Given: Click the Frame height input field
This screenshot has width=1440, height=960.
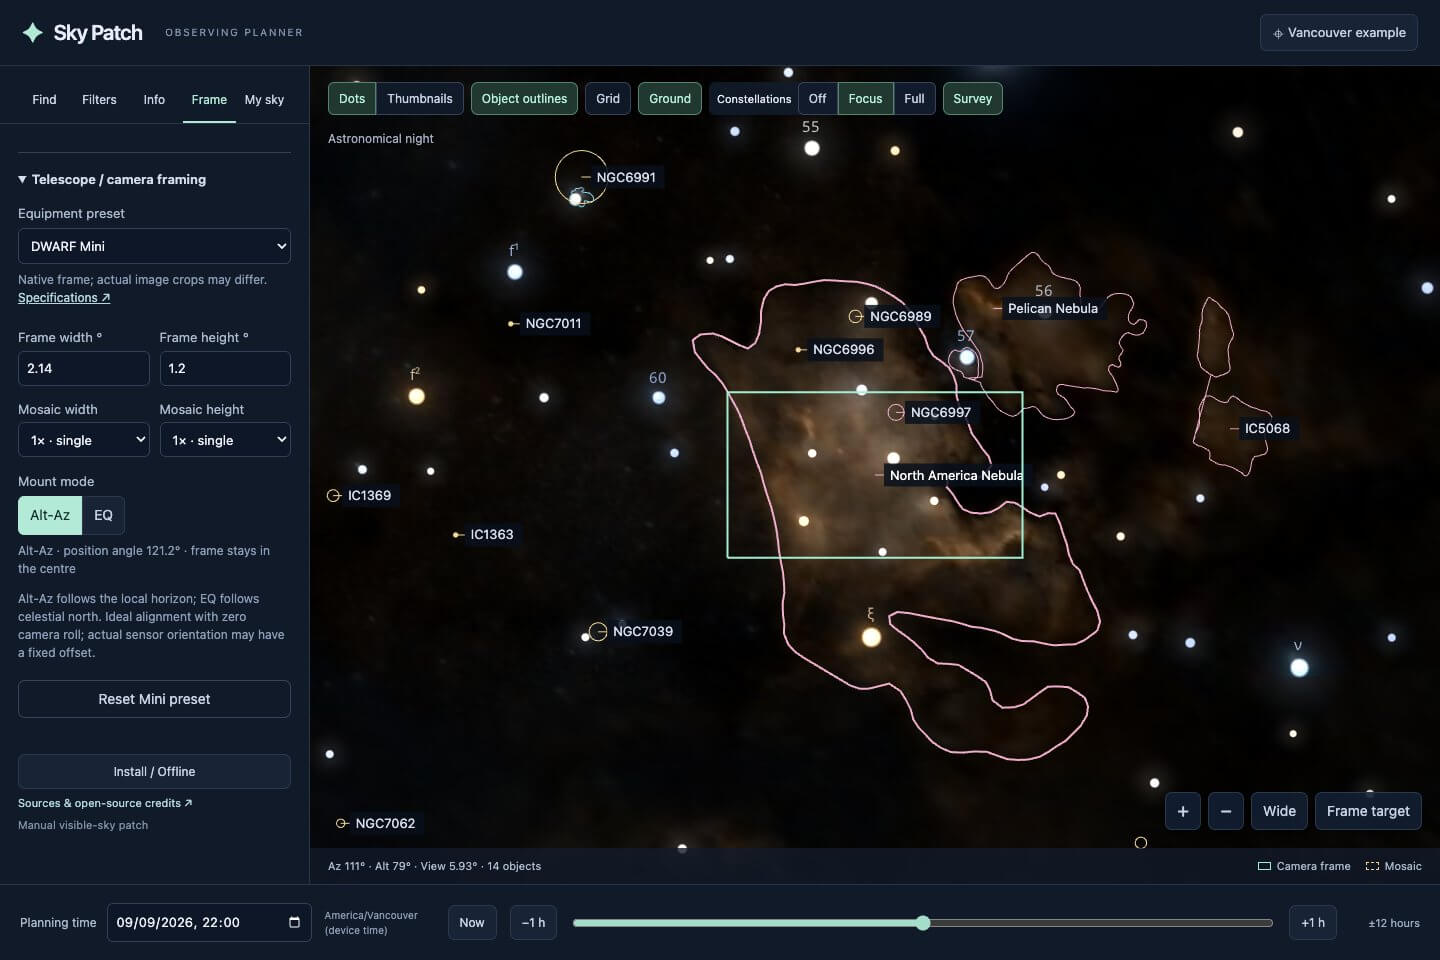Looking at the screenshot, I should click(225, 368).
